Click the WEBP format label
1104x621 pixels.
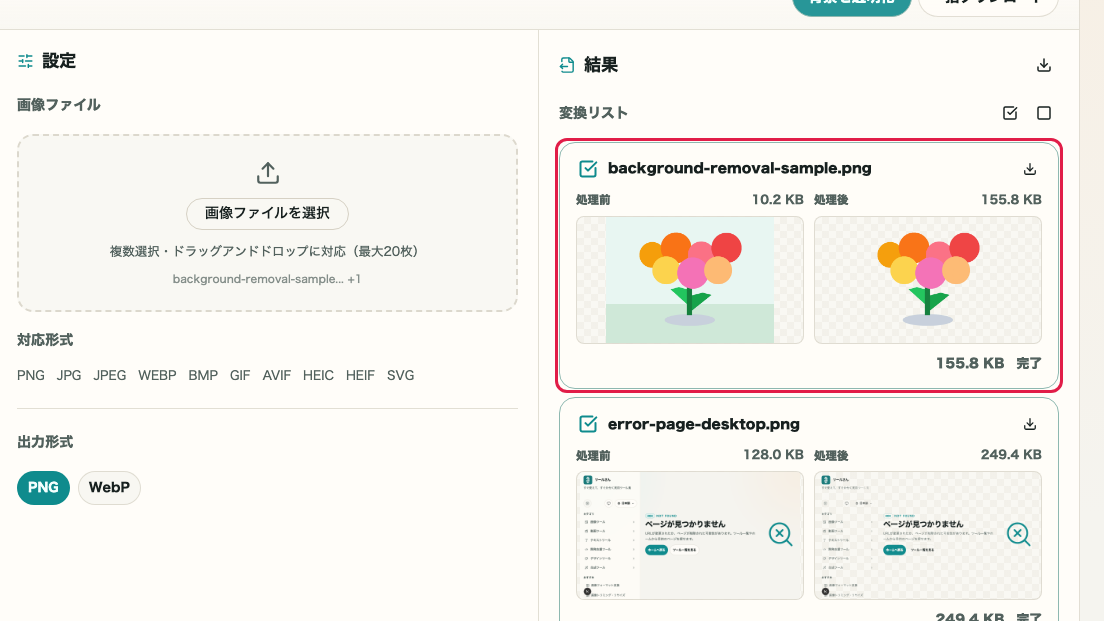click(x=157, y=375)
